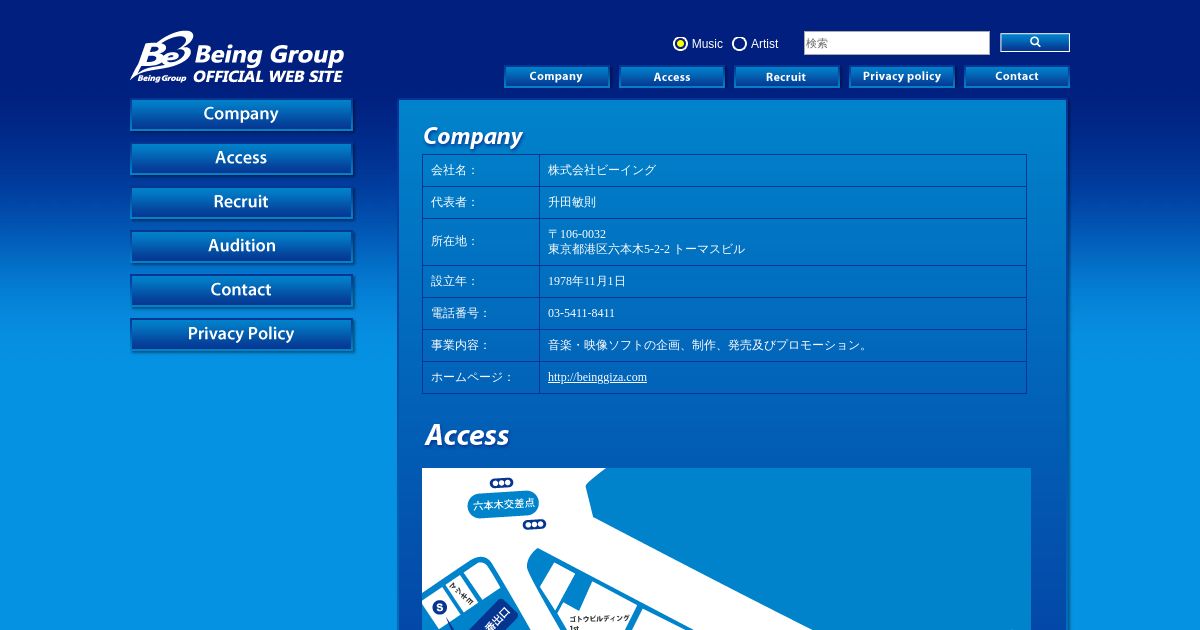This screenshot has width=1200, height=630.
Task: Click the 六本木交差点 label on map
Action: pyautogui.click(x=504, y=504)
